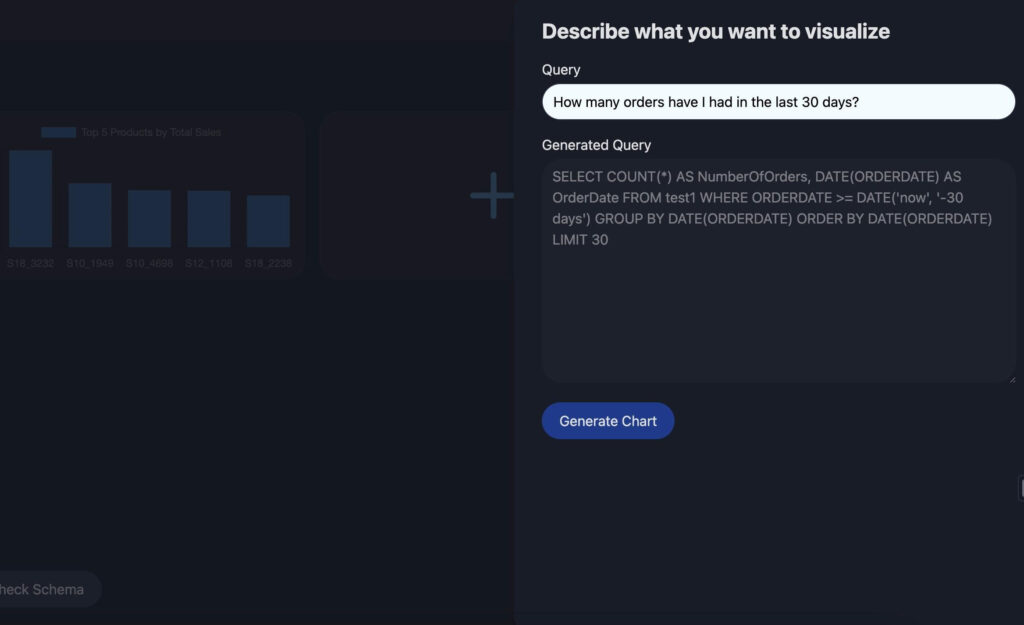Image resolution: width=1024 pixels, height=625 pixels.
Task: Click the Check Schema button
Action: coord(45,589)
